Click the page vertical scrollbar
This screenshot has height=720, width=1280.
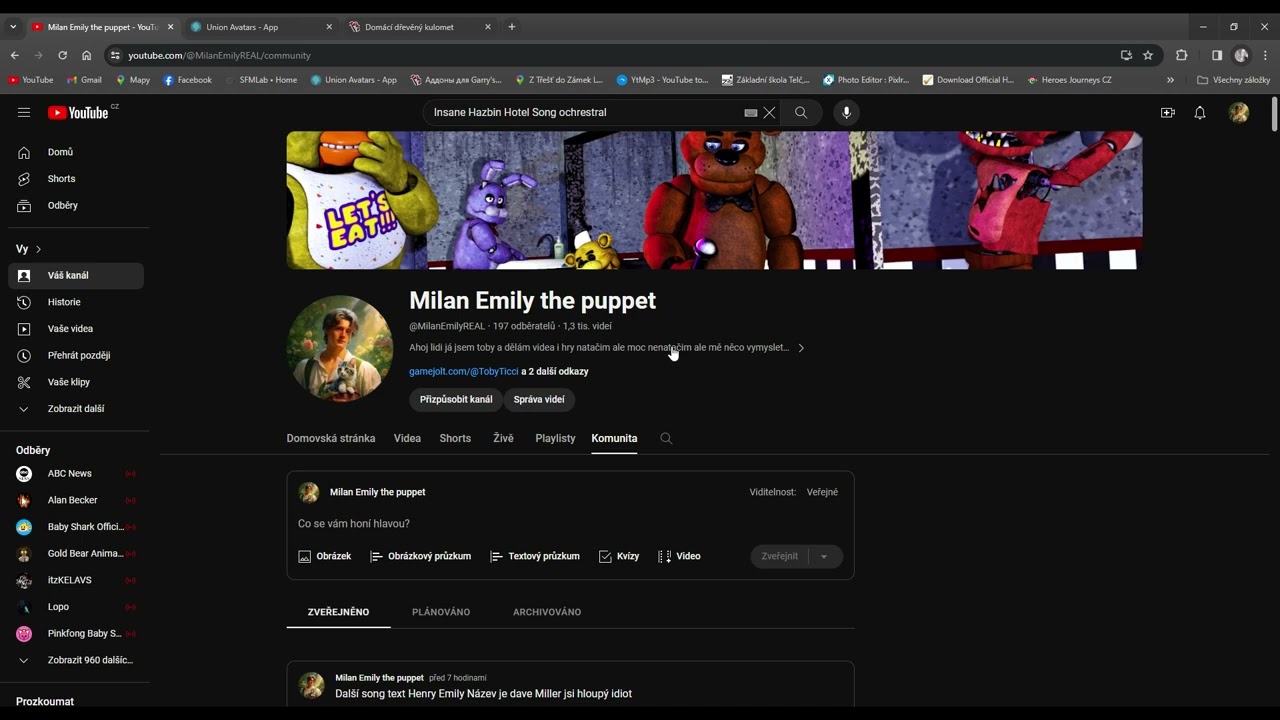click(x=1274, y=114)
